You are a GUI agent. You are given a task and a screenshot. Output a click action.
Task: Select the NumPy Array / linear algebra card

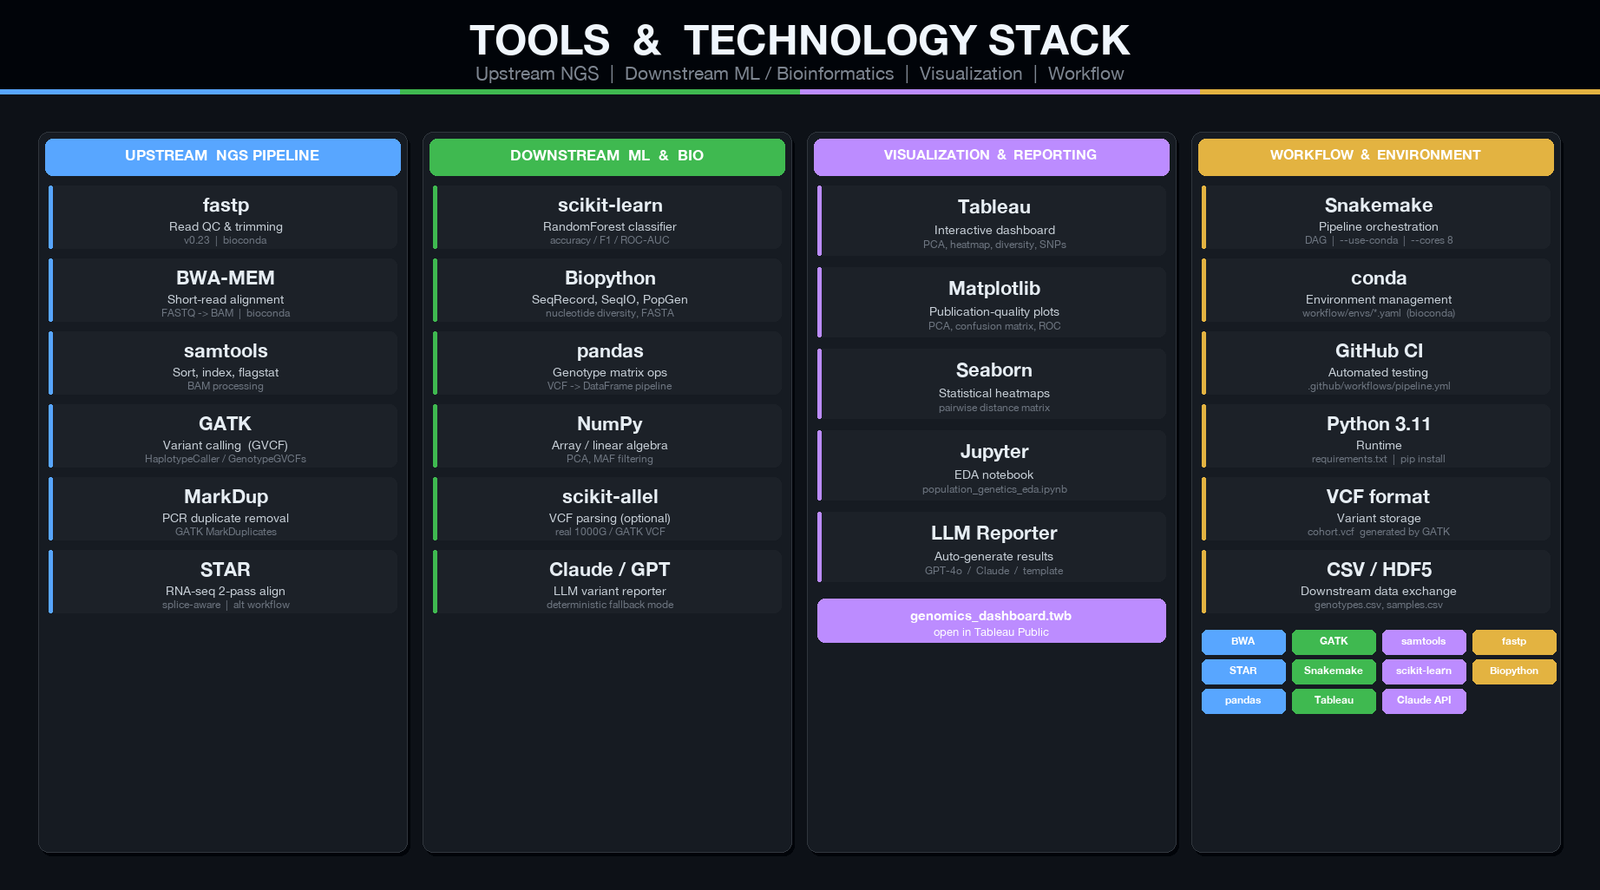click(x=607, y=436)
